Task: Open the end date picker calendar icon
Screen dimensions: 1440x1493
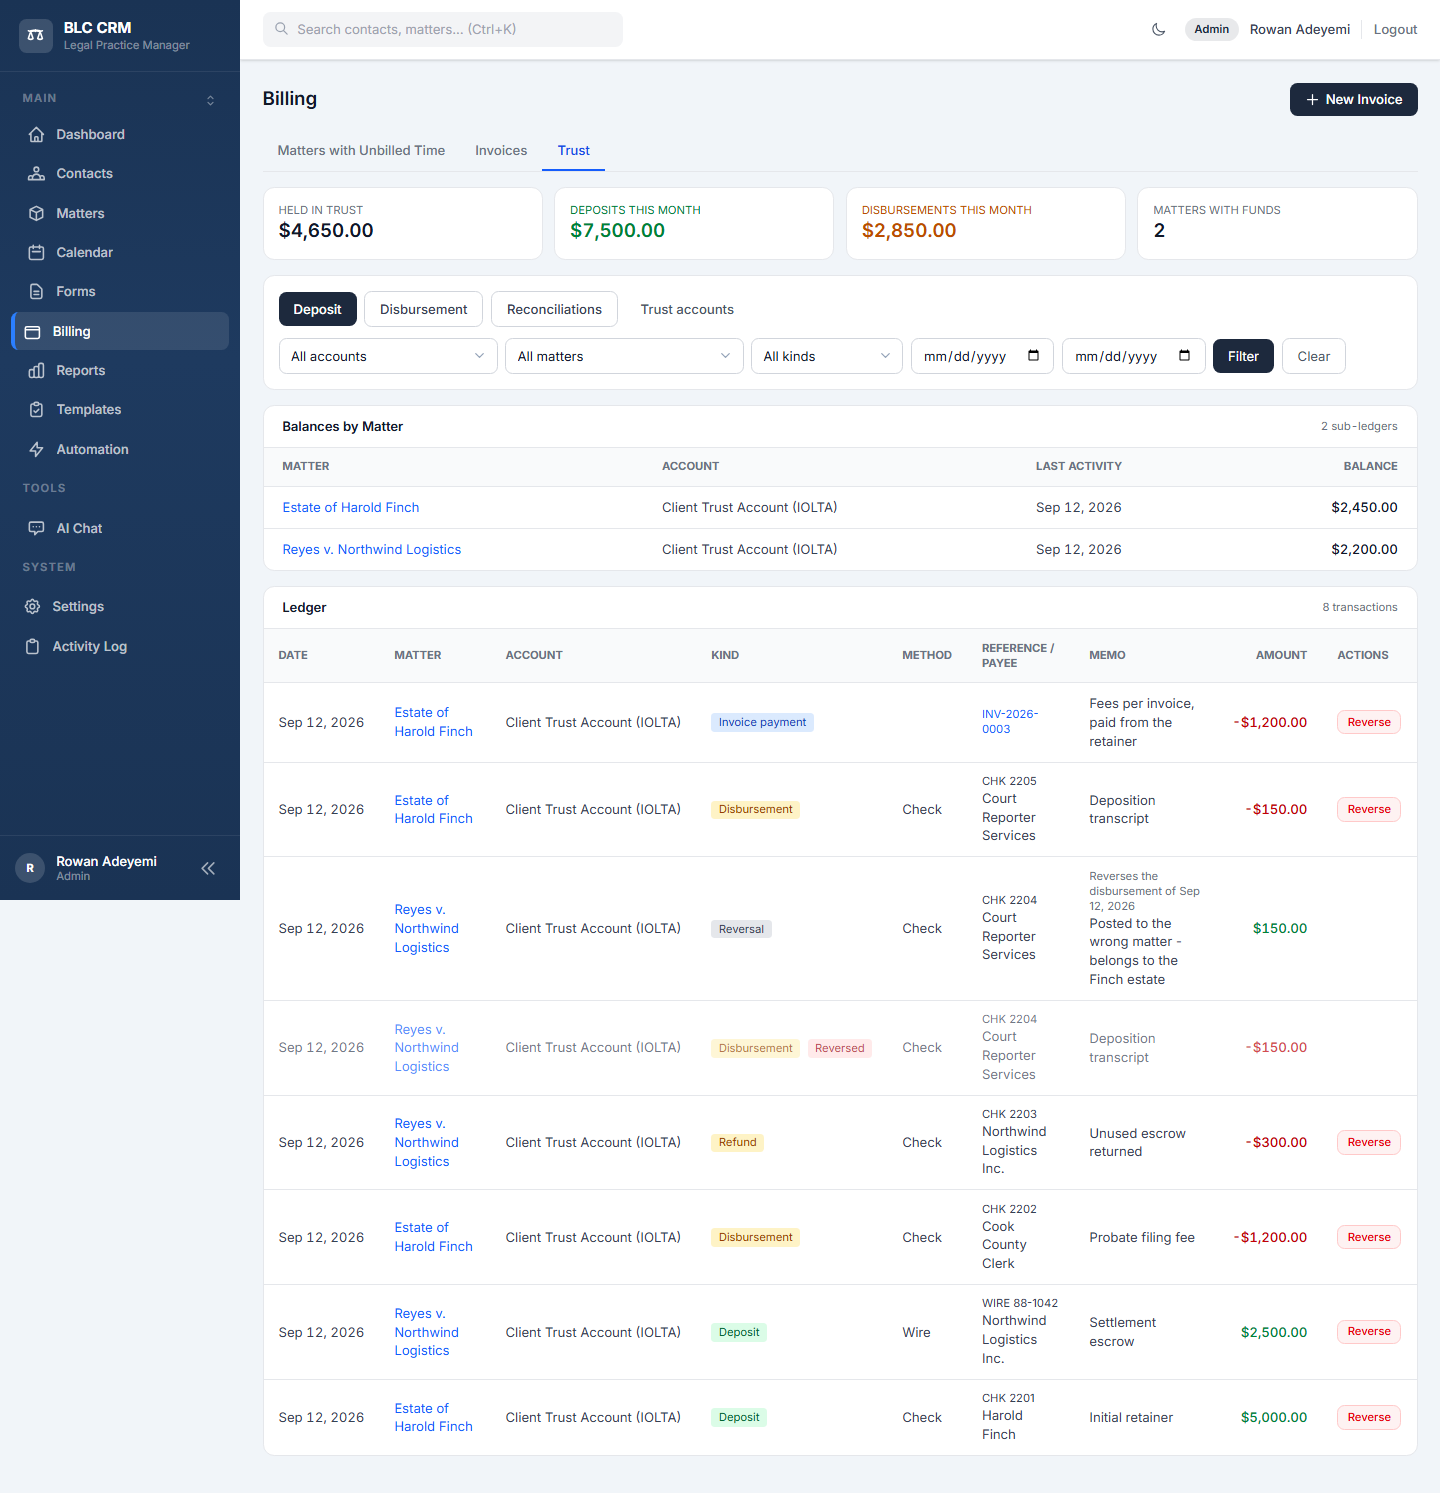Action: 1185,356
